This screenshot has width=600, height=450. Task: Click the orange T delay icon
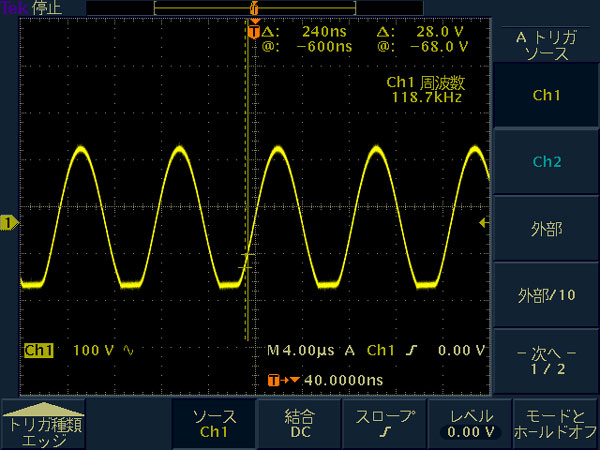point(278,380)
